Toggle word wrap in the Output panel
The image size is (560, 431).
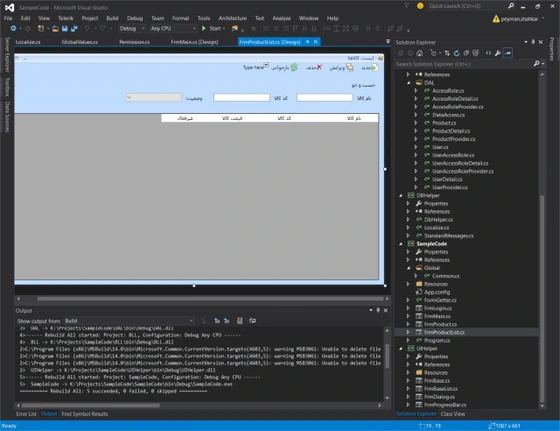tap(252, 321)
